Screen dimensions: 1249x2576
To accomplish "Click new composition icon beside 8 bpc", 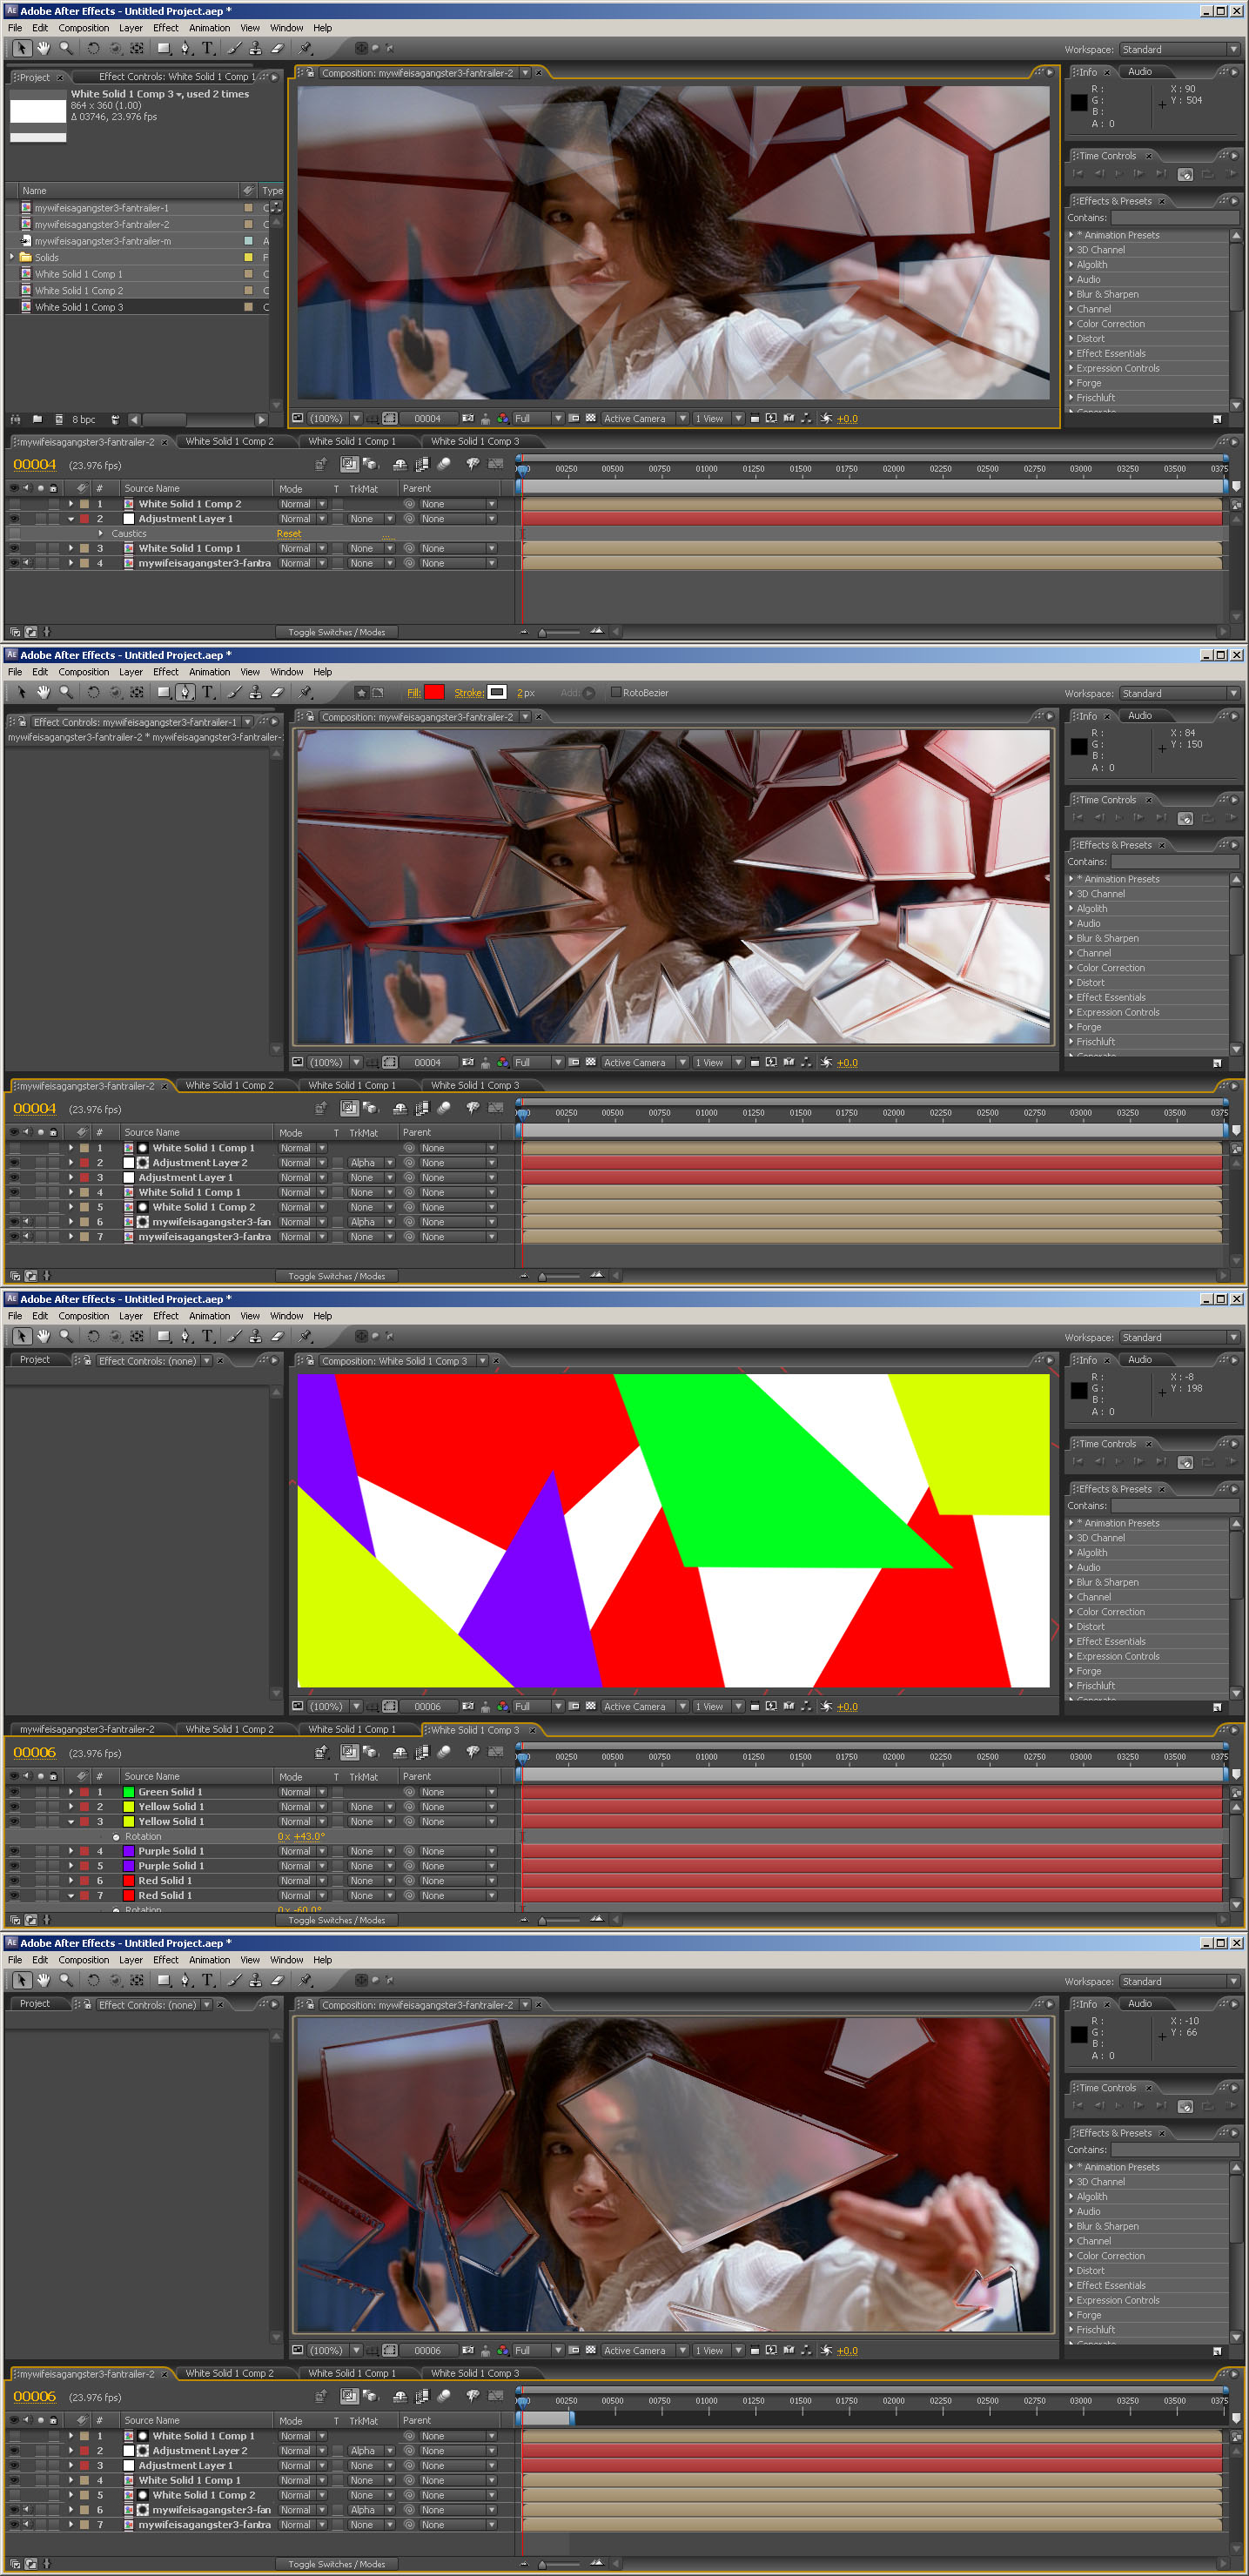I will [x=59, y=419].
